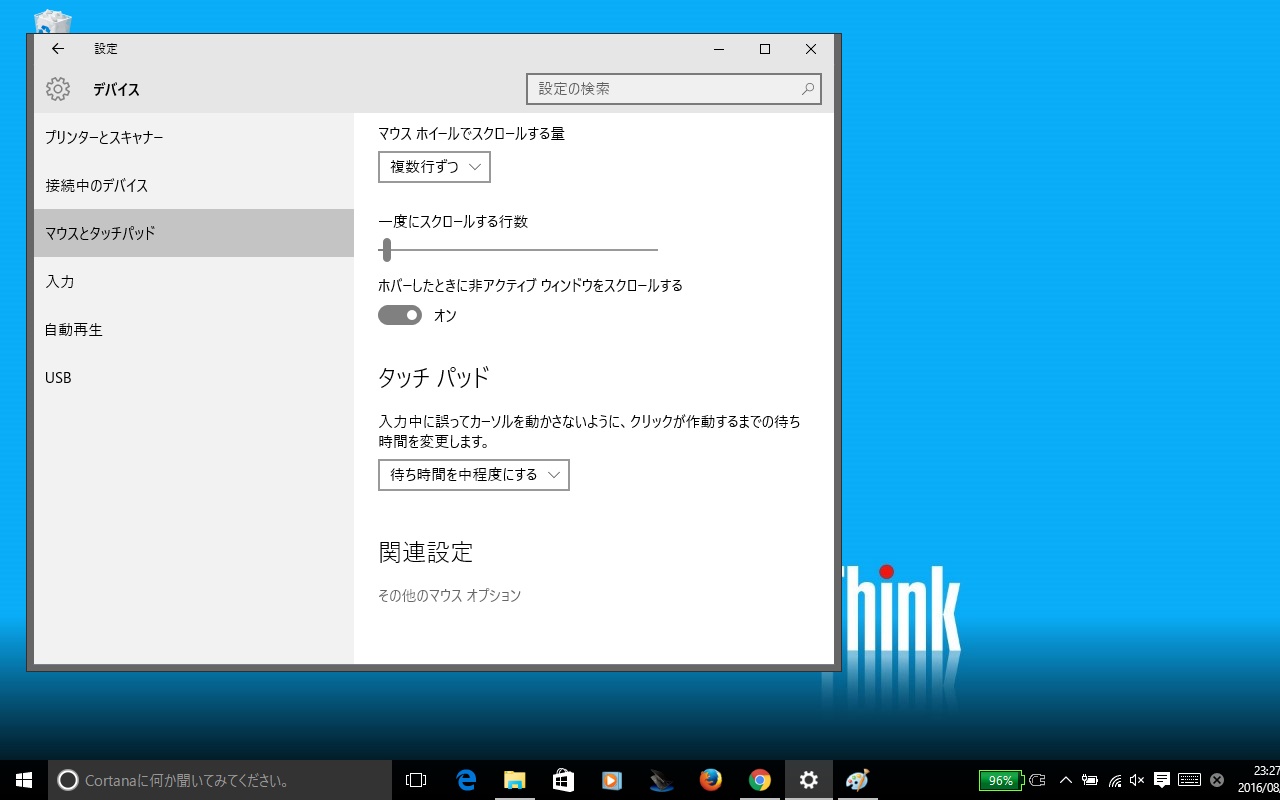Click the settings search field
This screenshot has width=1280, height=800.
pyautogui.click(x=674, y=89)
